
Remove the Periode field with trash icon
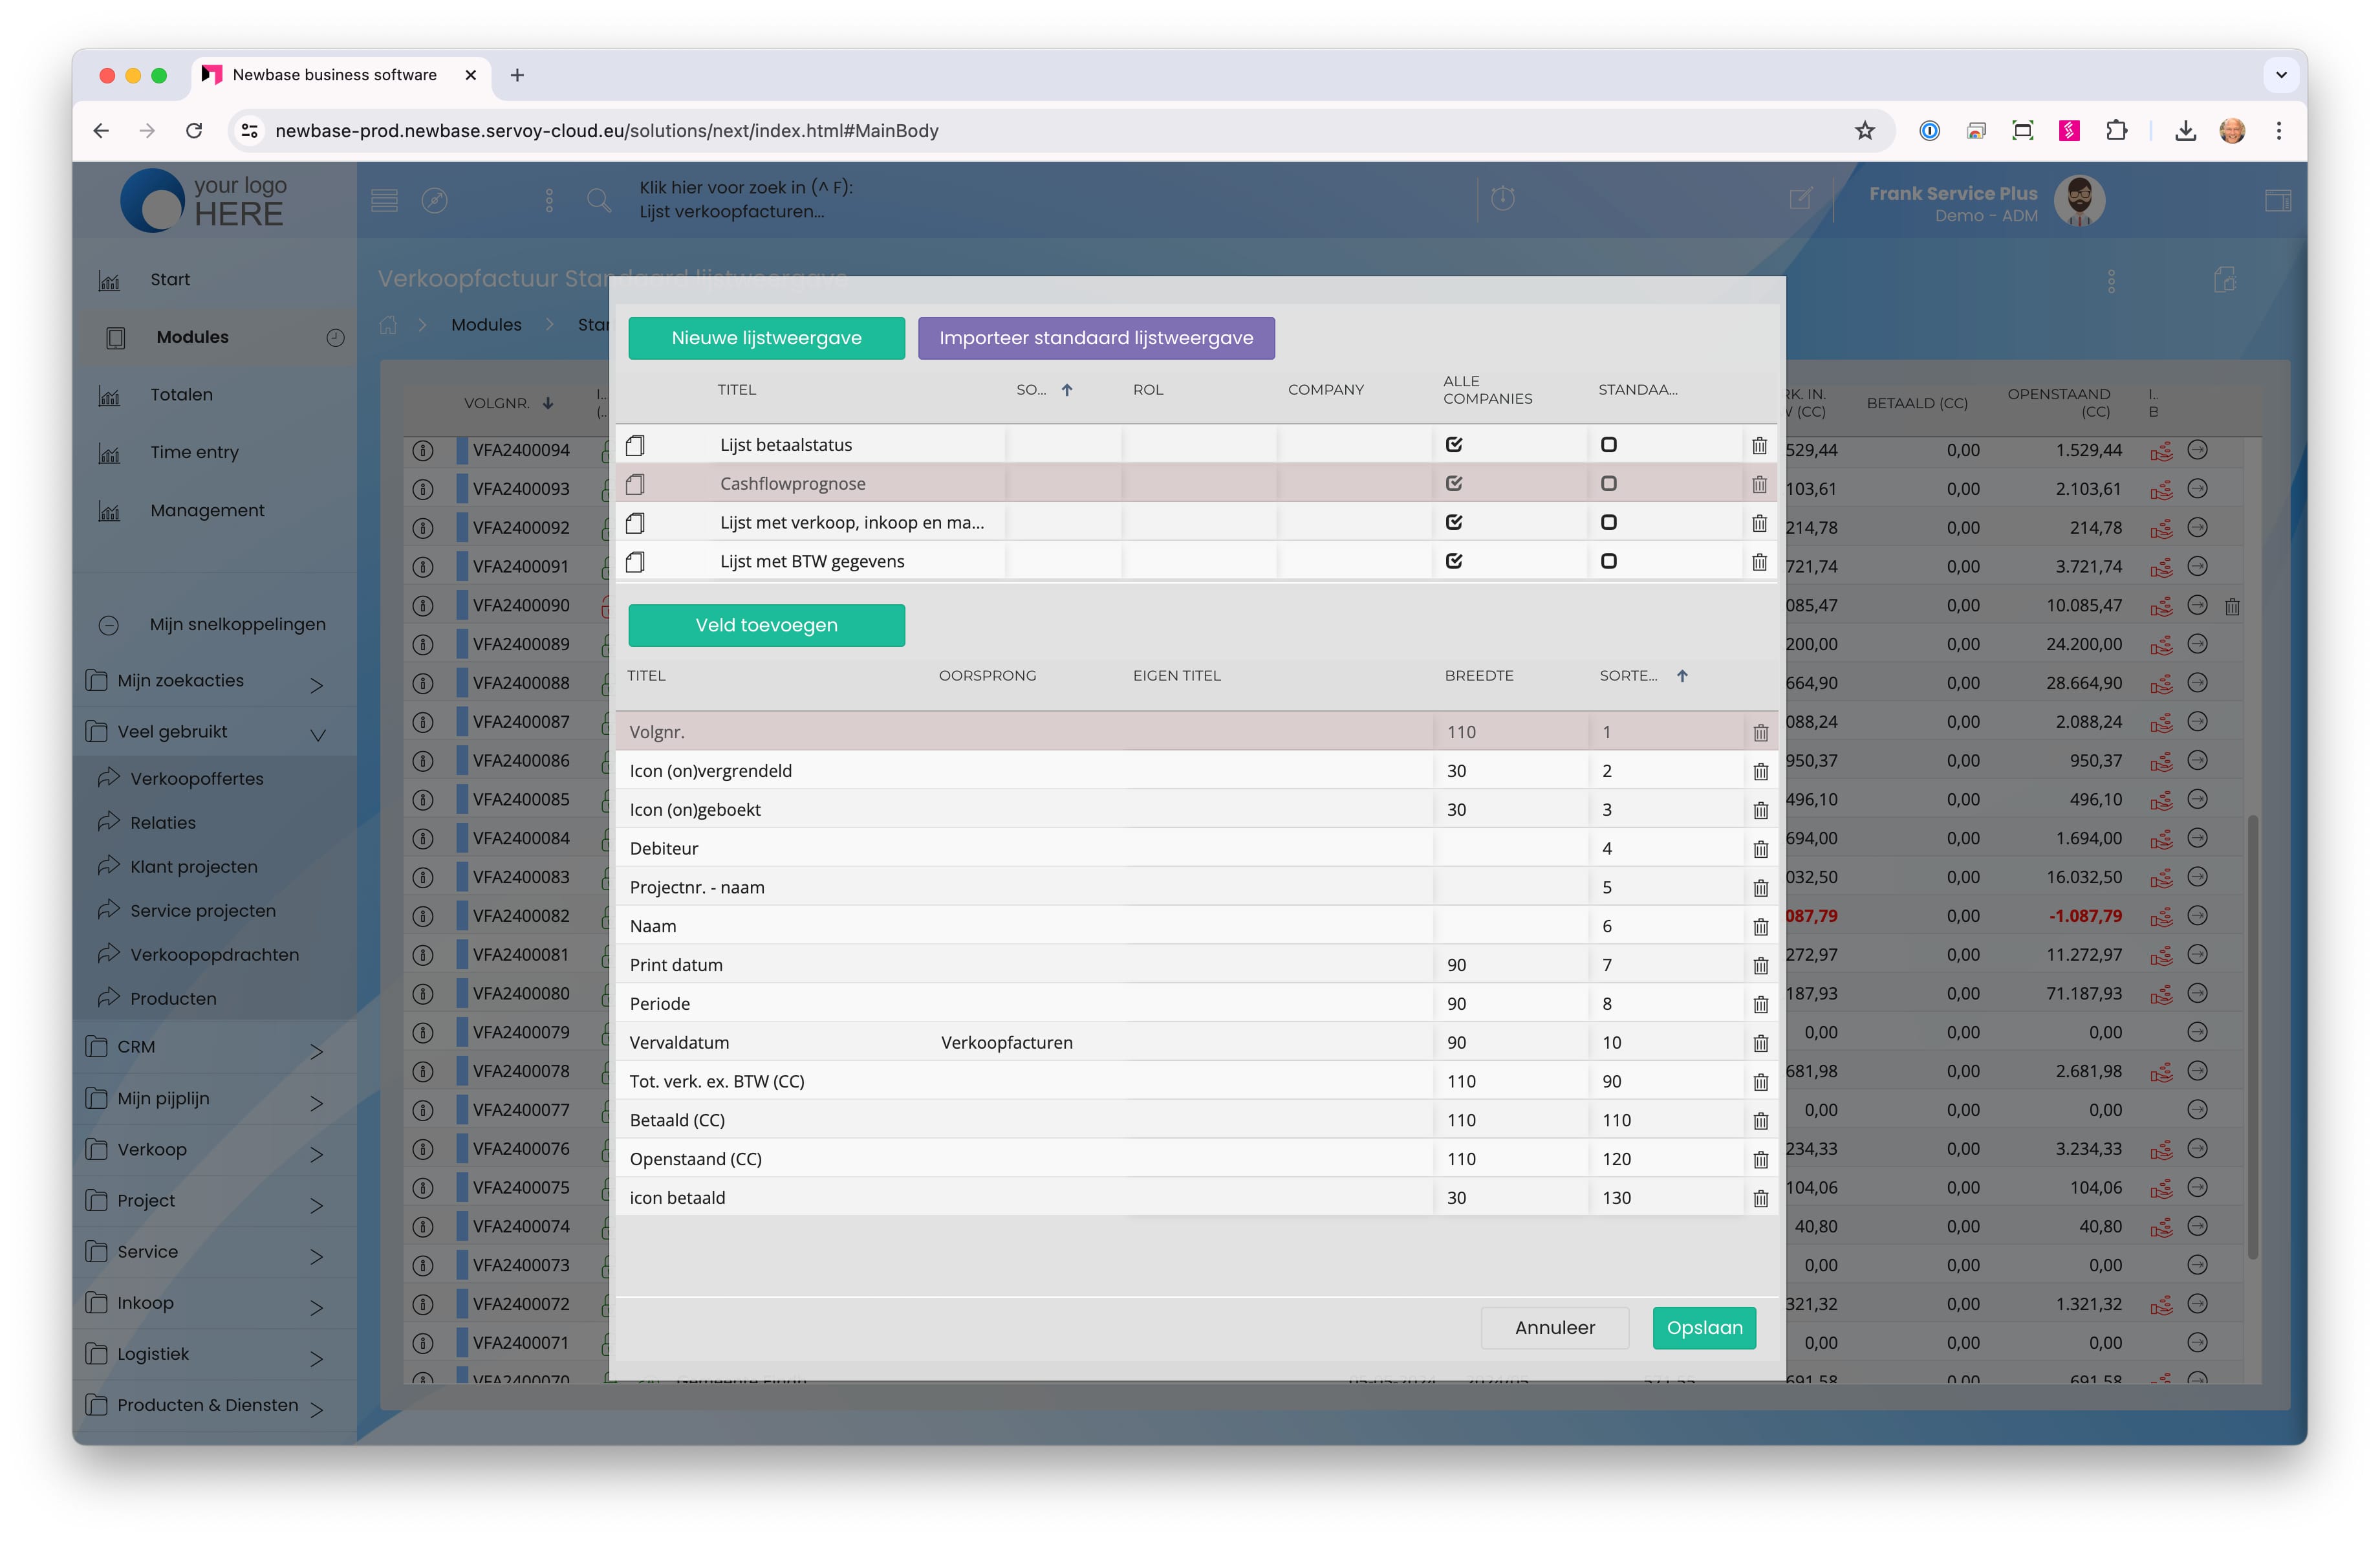[1760, 1004]
